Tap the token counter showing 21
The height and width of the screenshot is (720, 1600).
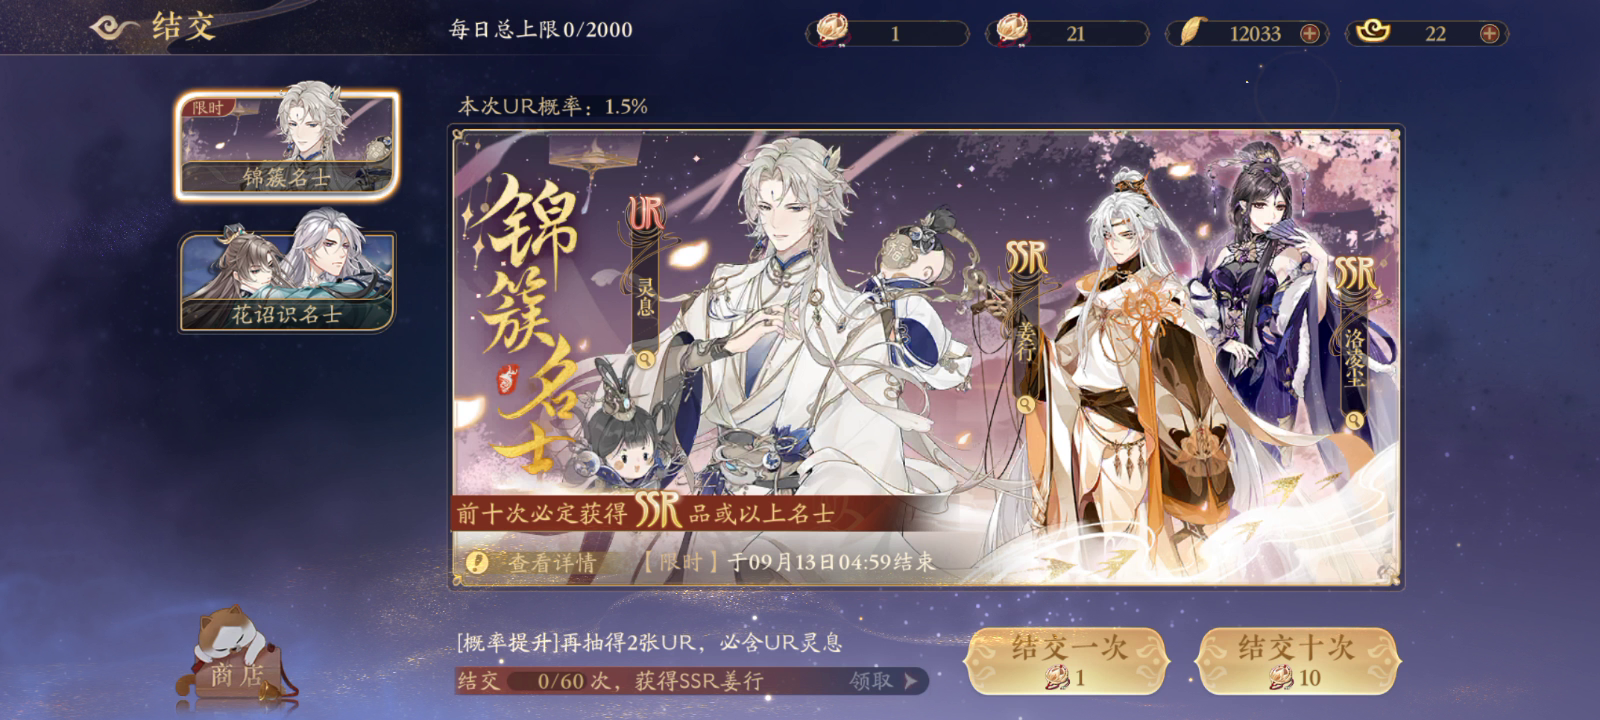[1067, 33]
